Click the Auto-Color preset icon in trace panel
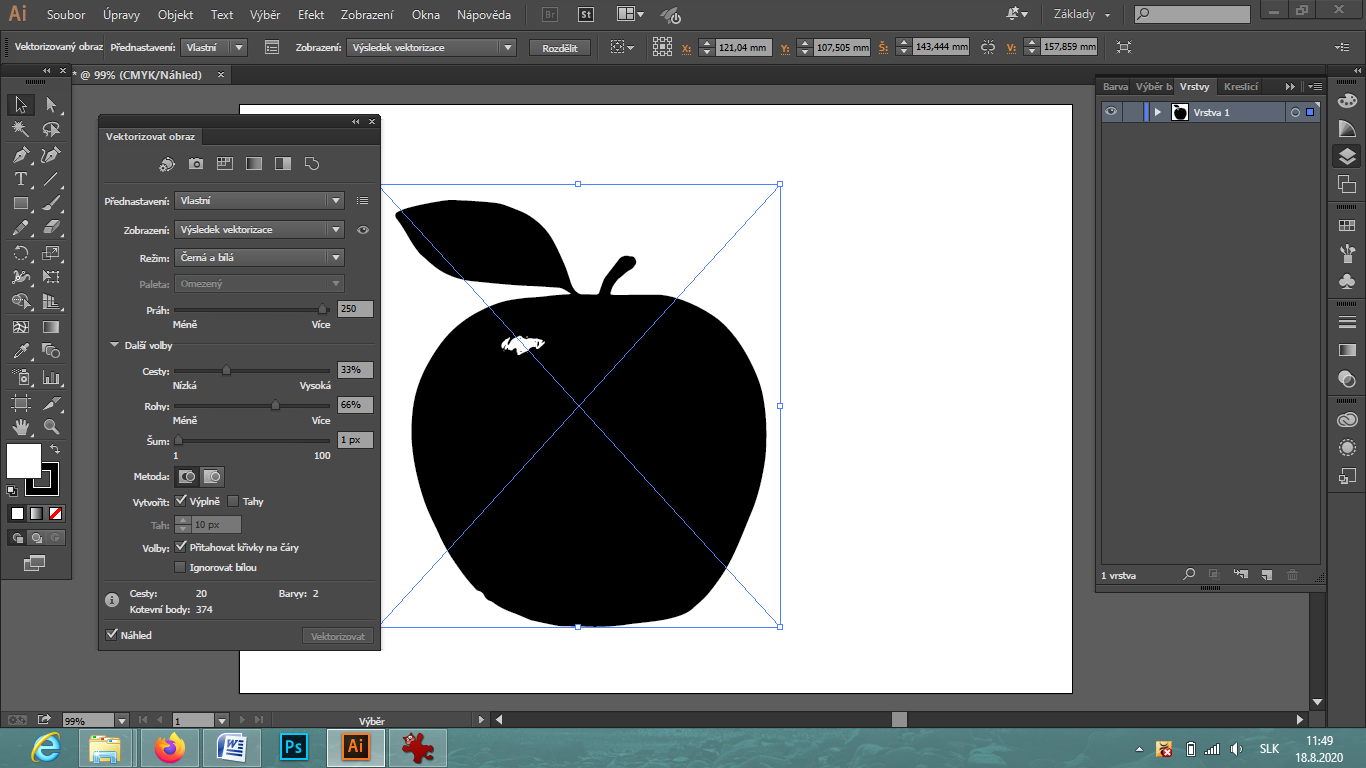This screenshot has width=1366, height=768. (167, 163)
